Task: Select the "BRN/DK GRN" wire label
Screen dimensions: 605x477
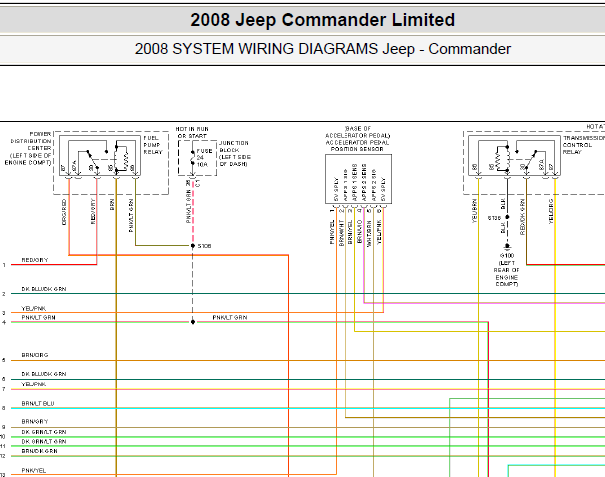Action: 39,451
